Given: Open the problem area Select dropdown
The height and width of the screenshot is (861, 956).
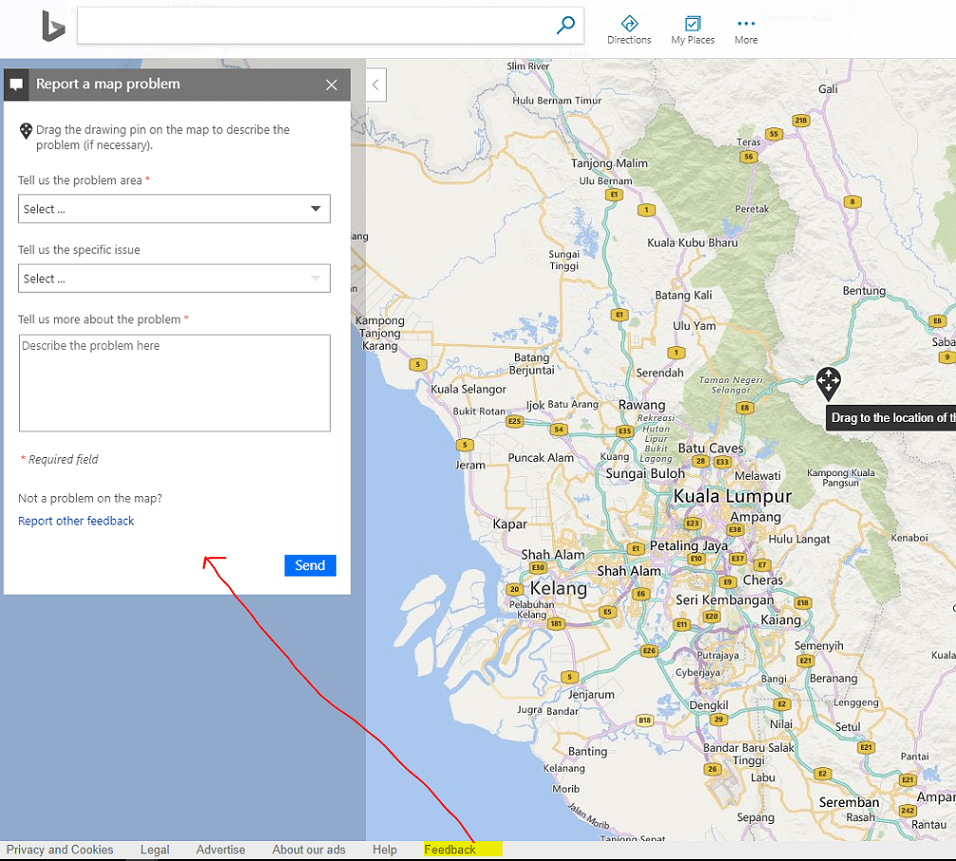Looking at the screenshot, I should point(174,208).
